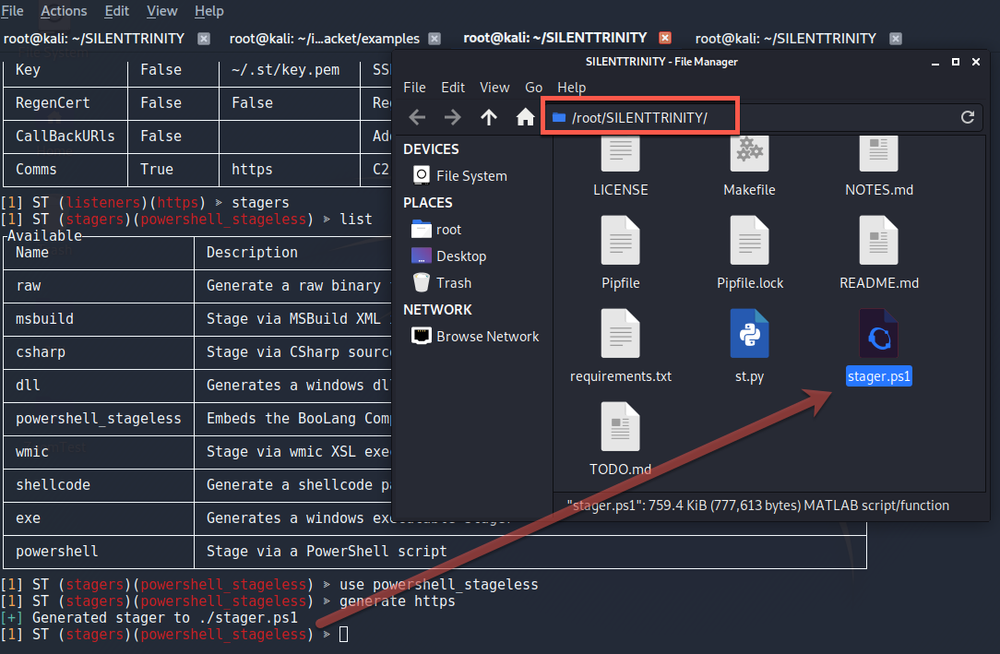Click 'Stage via a PowerShell script' description
The image size is (1000, 654).
click(x=327, y=551)
